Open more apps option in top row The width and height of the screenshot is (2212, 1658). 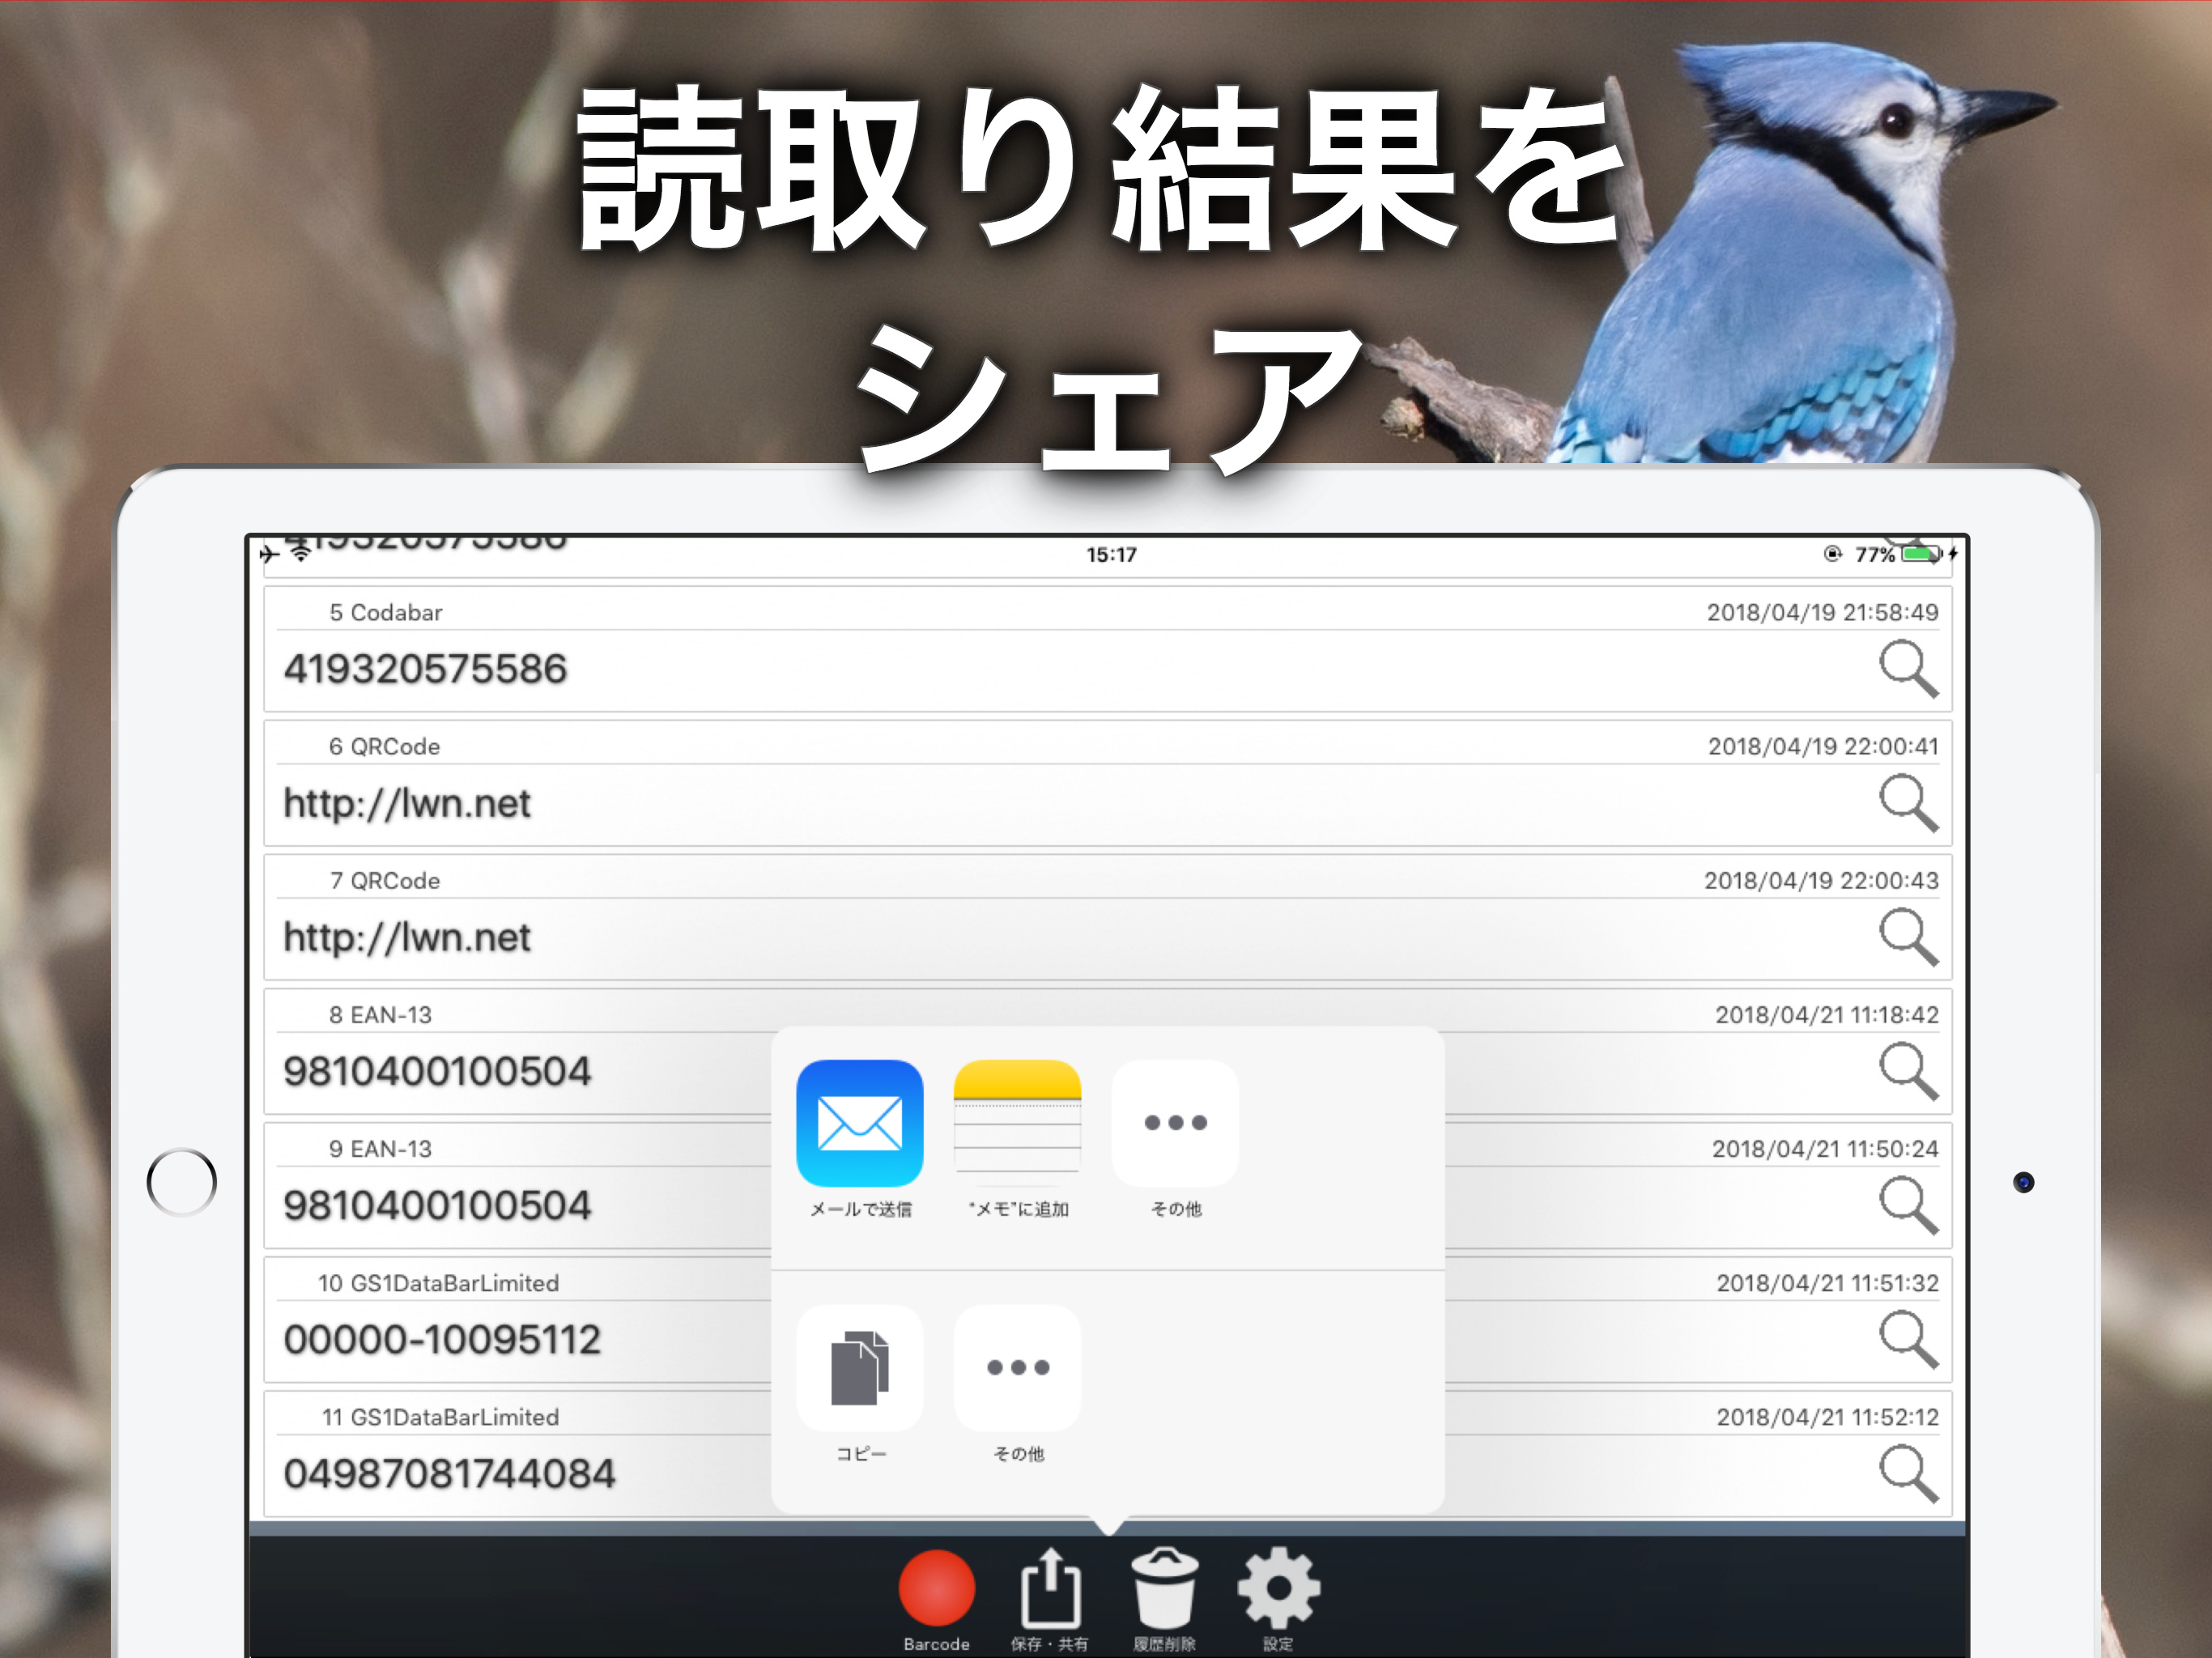(1175, 1123)
